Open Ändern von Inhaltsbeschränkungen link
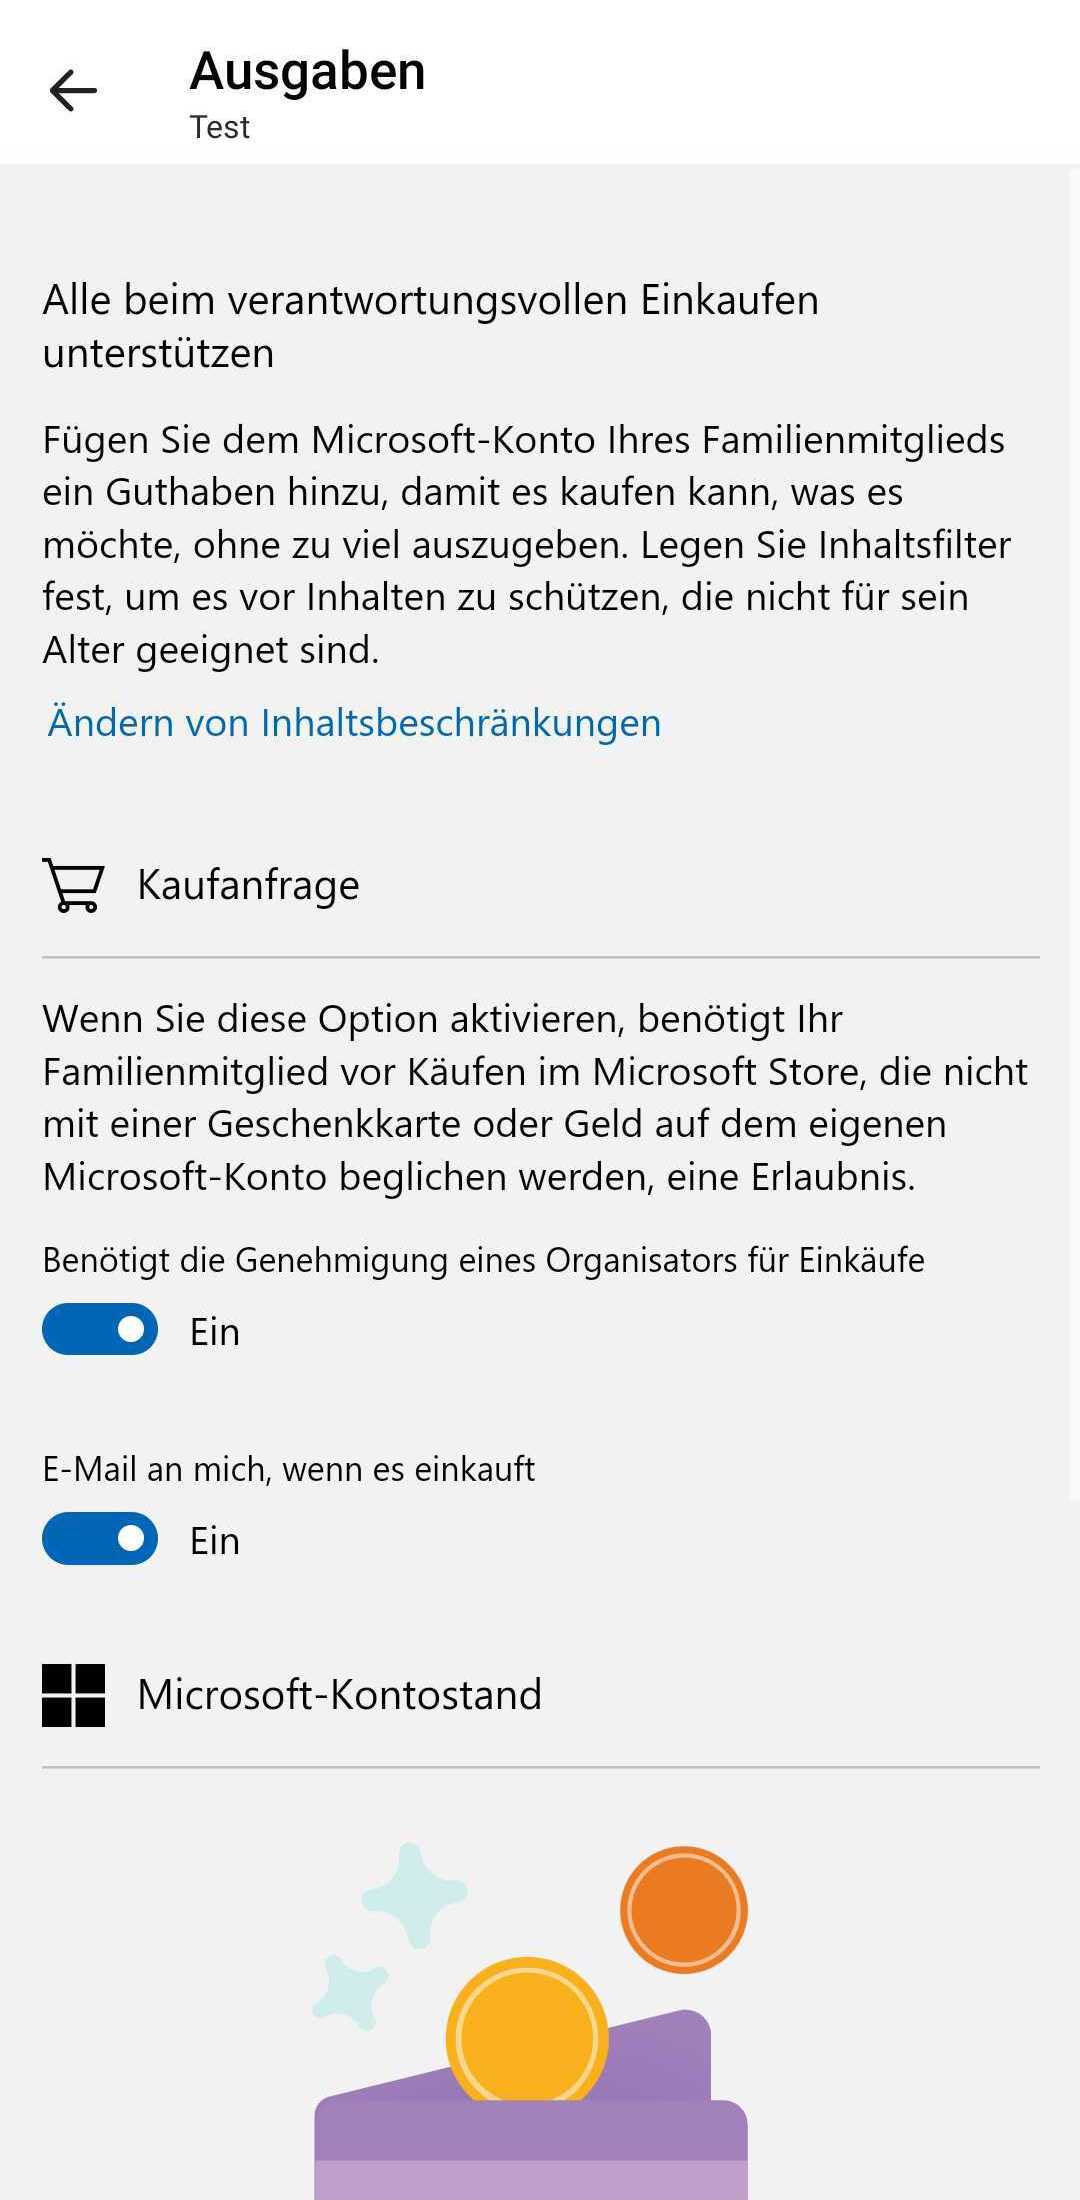Viewport: 1080px width, 2200px height. click(x=355, y=722)
